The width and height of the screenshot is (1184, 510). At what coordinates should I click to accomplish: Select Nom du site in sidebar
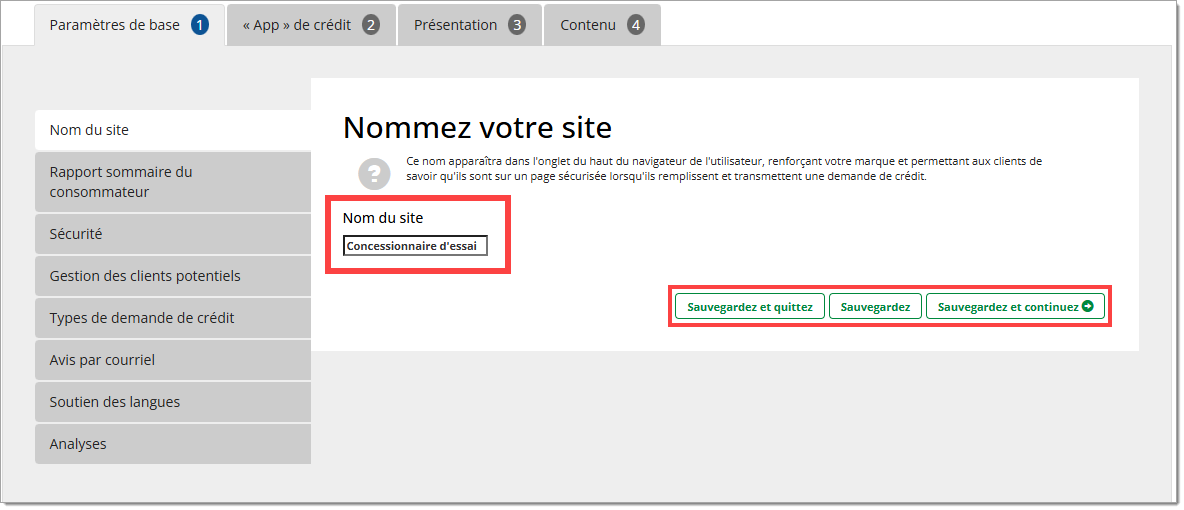[x=172, y=130]
